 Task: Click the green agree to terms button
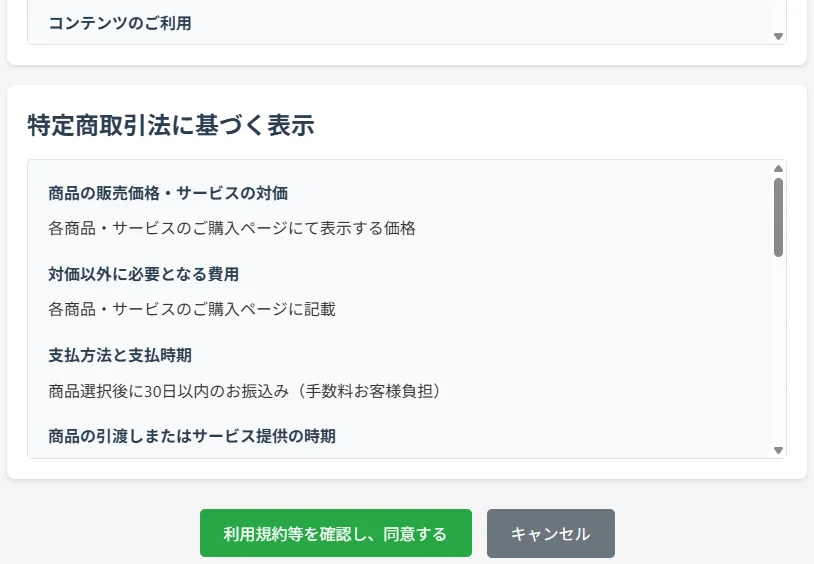[x=335, y=533]
